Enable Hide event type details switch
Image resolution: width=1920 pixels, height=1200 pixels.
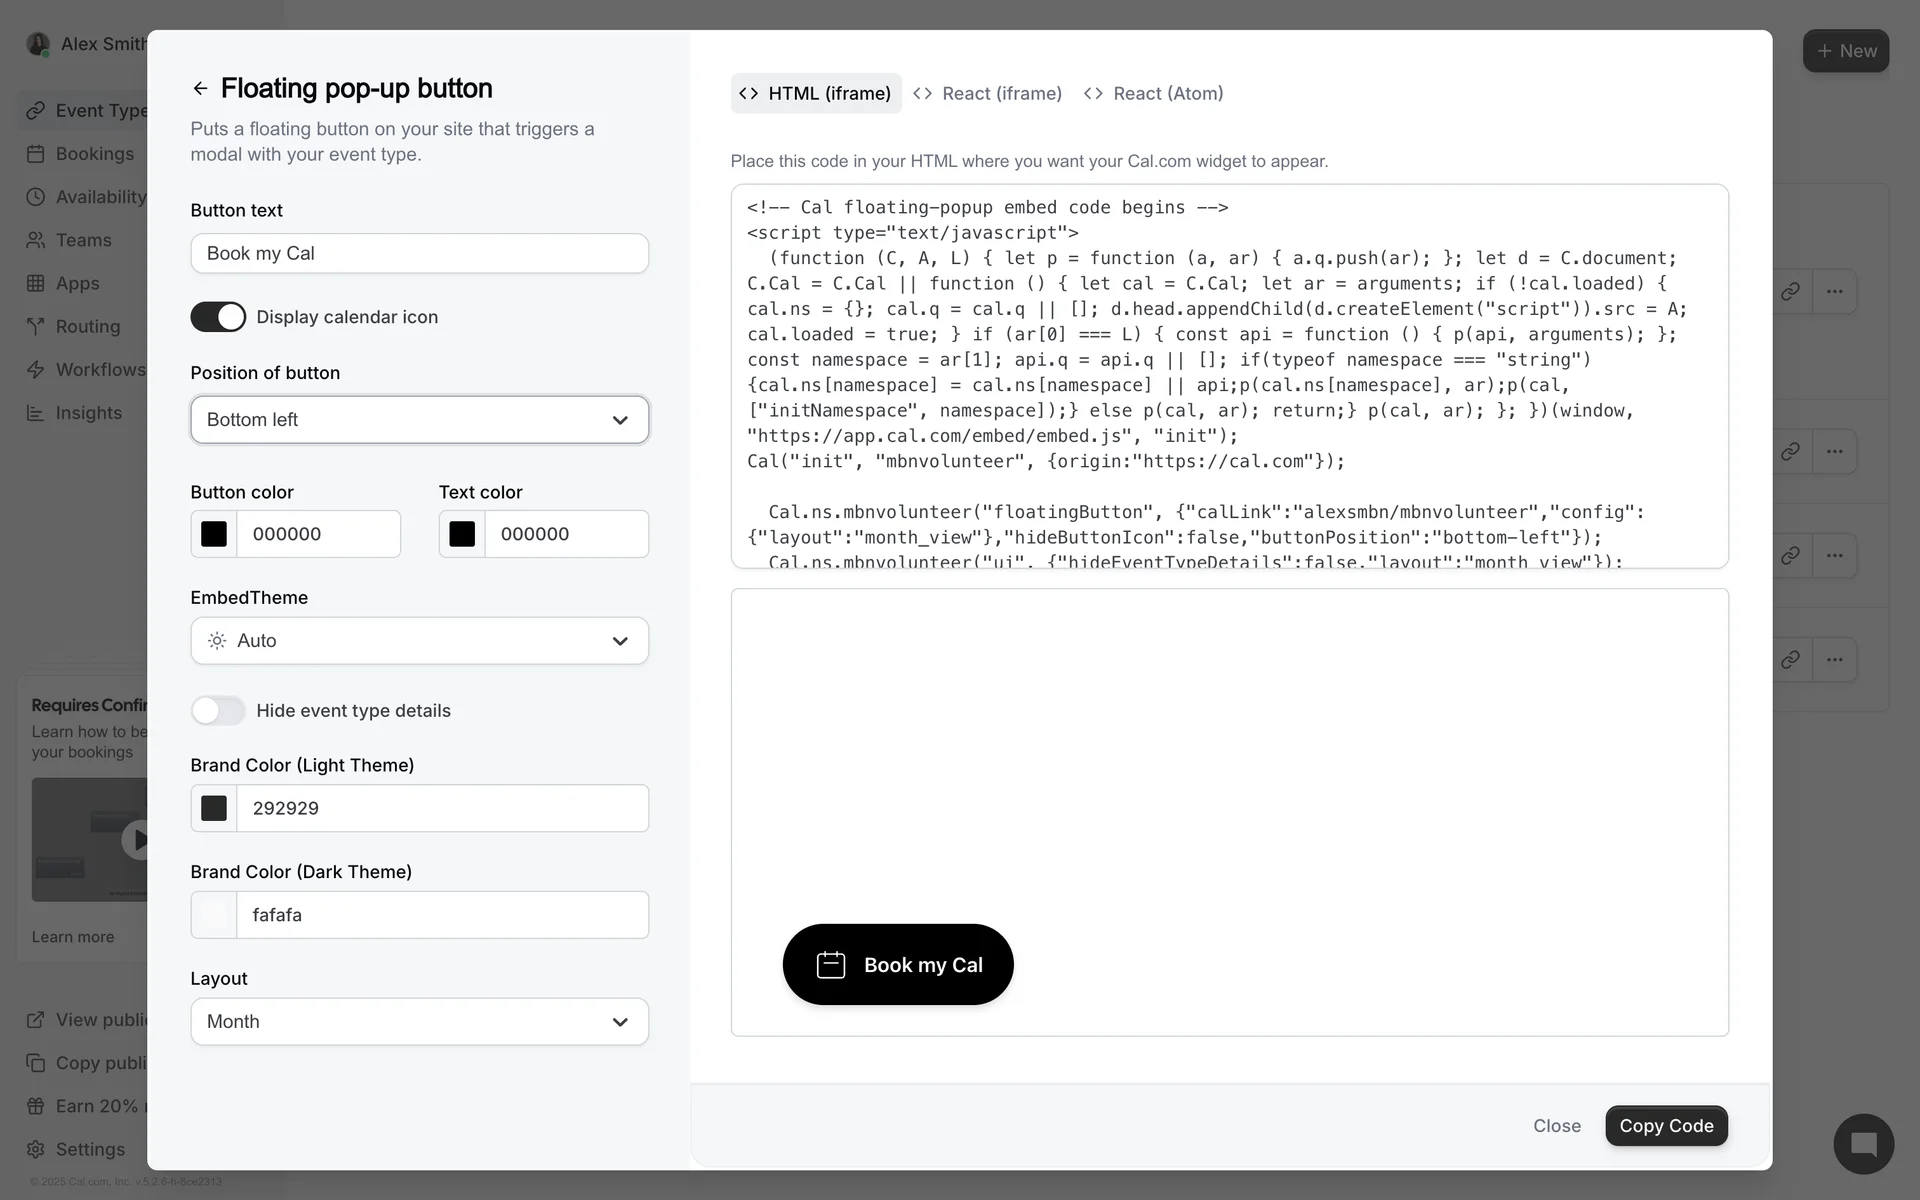pyautogui.click(x=218, y=711)
